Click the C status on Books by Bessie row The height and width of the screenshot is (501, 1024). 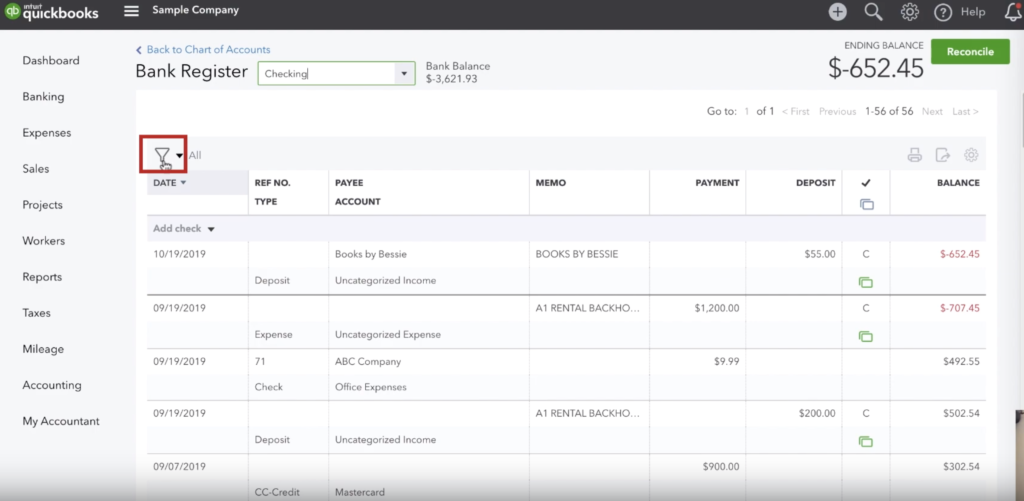[866, 254]
